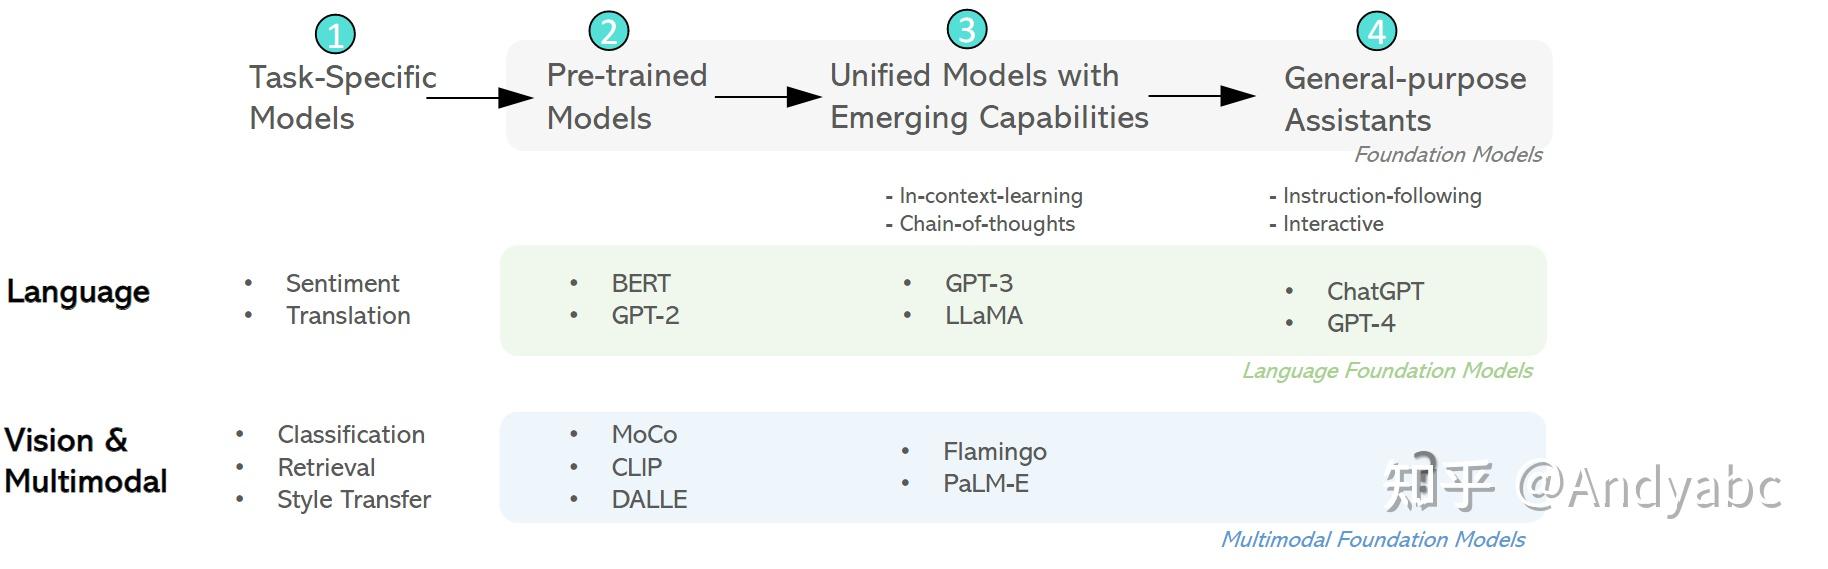Select the Unified Models with Emerging Capabilities heading
Viewport: 1828px width, 569px height.
pos(988,96)
